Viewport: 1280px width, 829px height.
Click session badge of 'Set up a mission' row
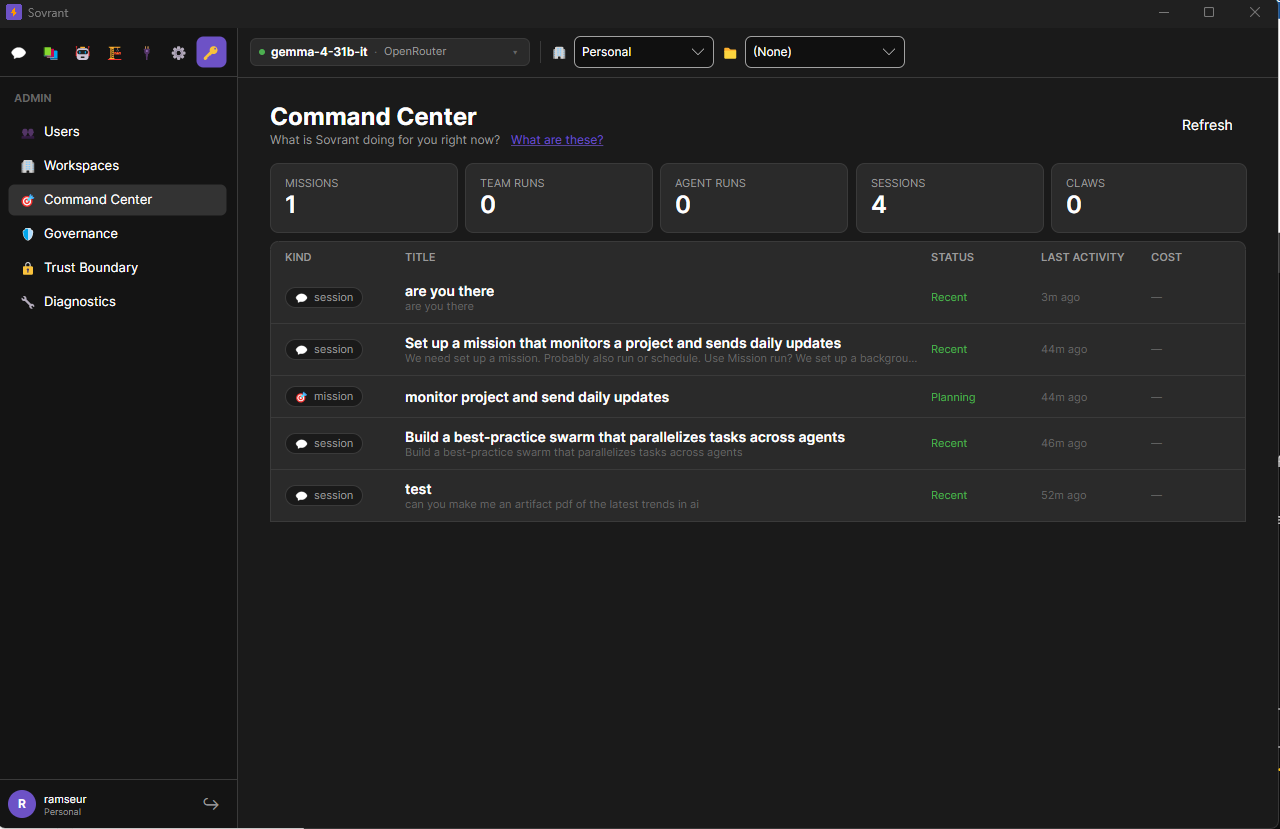click(324, 349)
